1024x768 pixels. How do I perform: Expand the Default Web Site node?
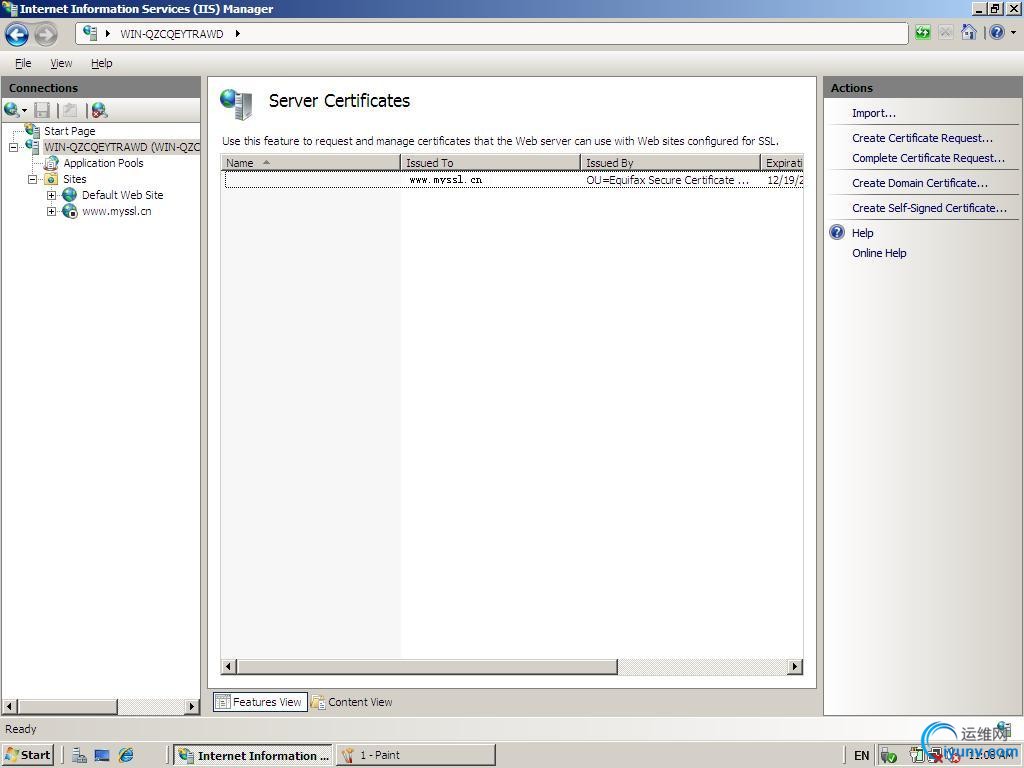51,195
